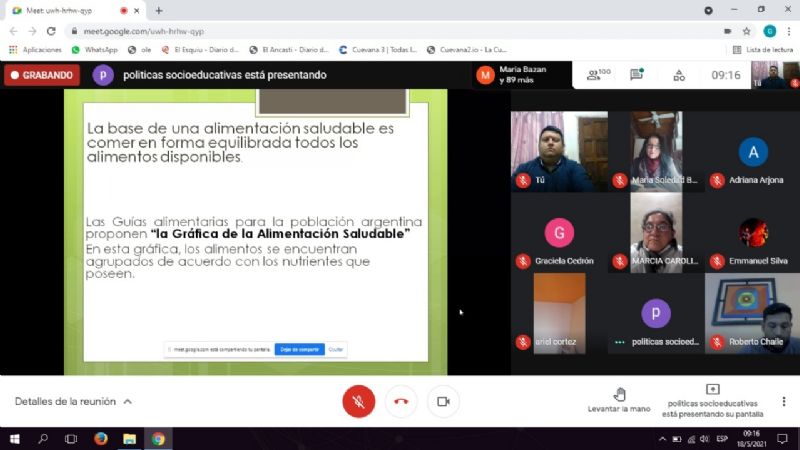Toggle the camera on or off
Image resolution: width=800 pixels, height=450 pixels.
point(443,402)
